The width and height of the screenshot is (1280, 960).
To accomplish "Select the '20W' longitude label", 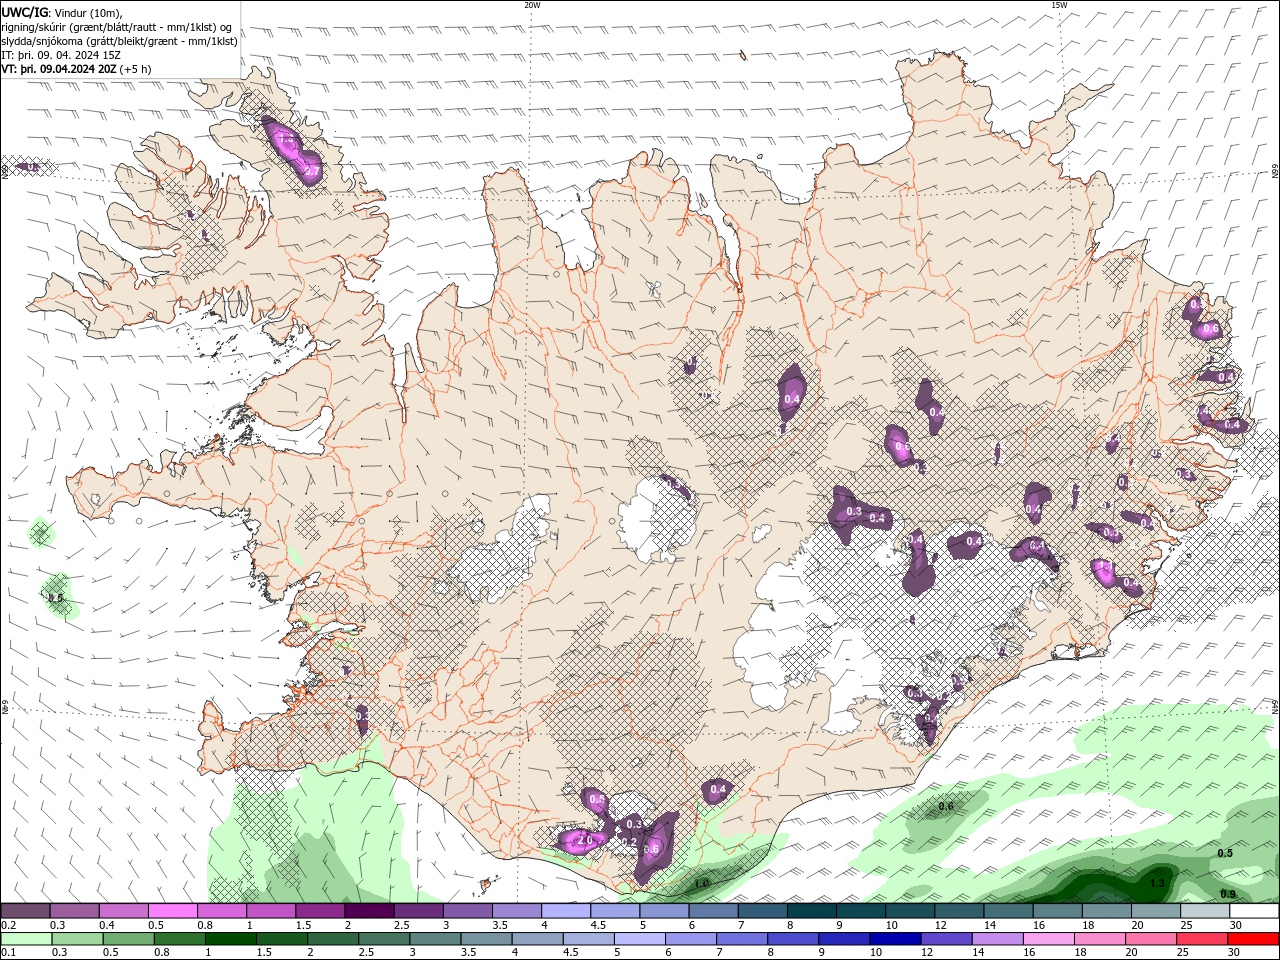I will click(x=532, y=5).
